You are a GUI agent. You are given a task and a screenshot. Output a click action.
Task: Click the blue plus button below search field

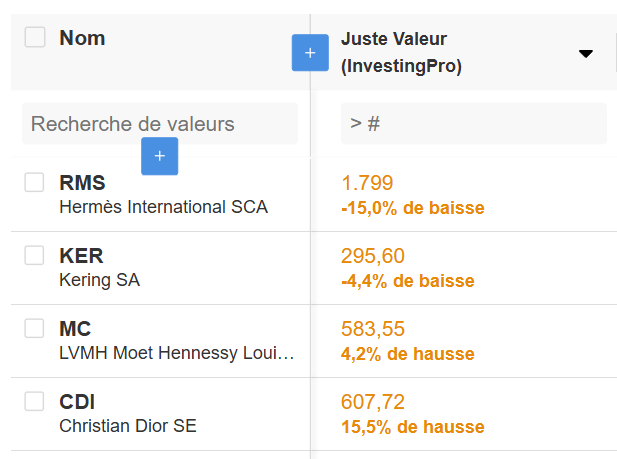tap(160, 156)
